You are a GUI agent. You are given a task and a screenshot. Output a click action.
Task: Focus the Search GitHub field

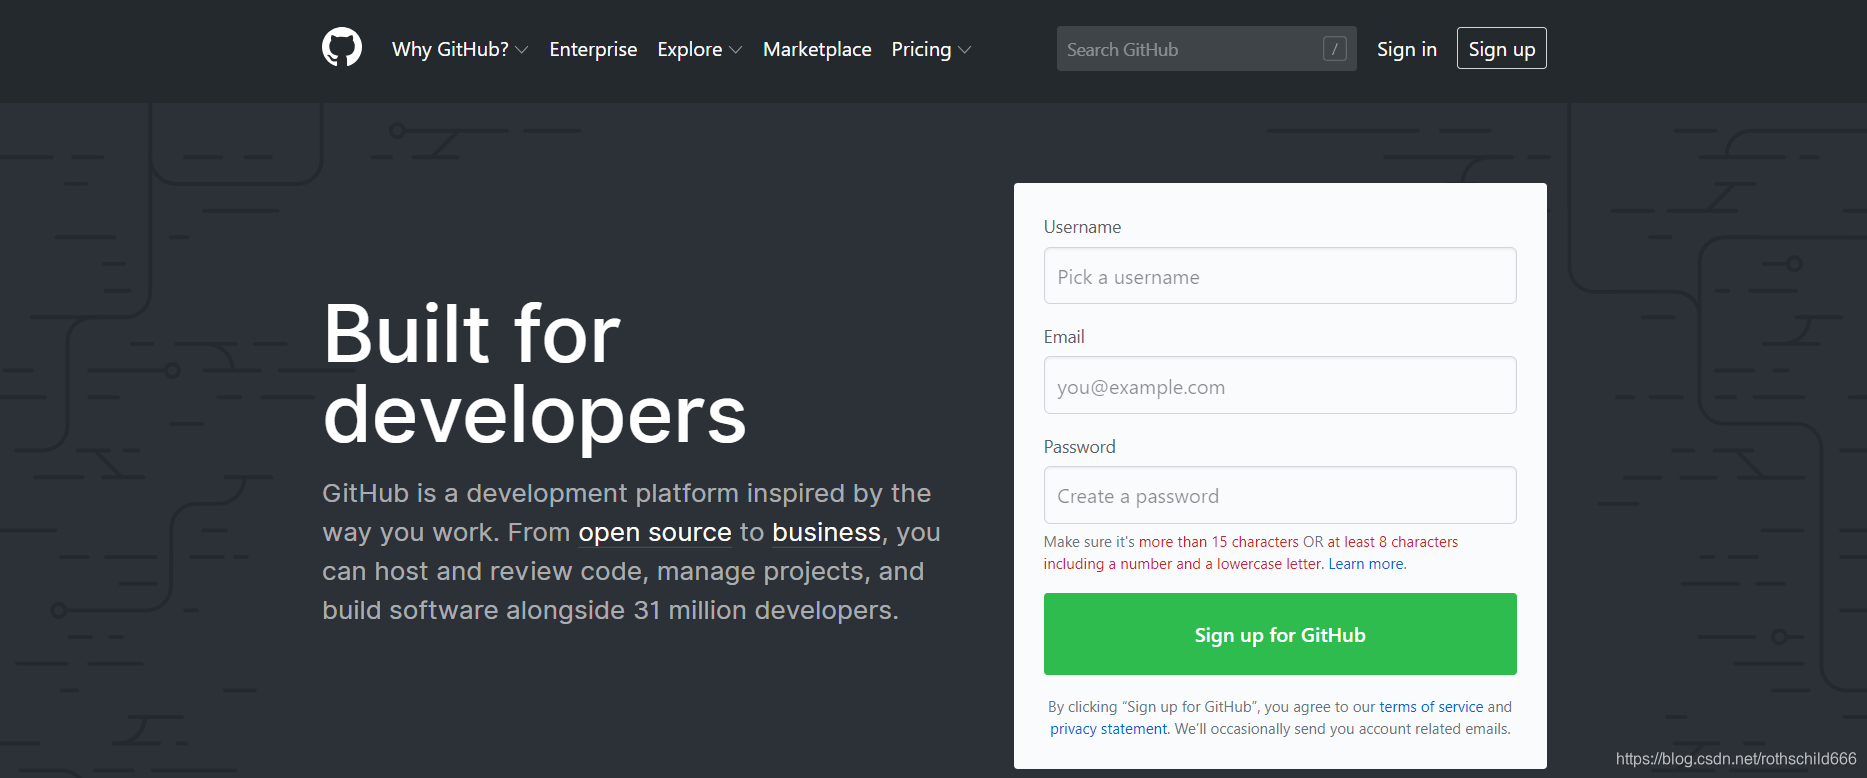(x=1190, y=49)
